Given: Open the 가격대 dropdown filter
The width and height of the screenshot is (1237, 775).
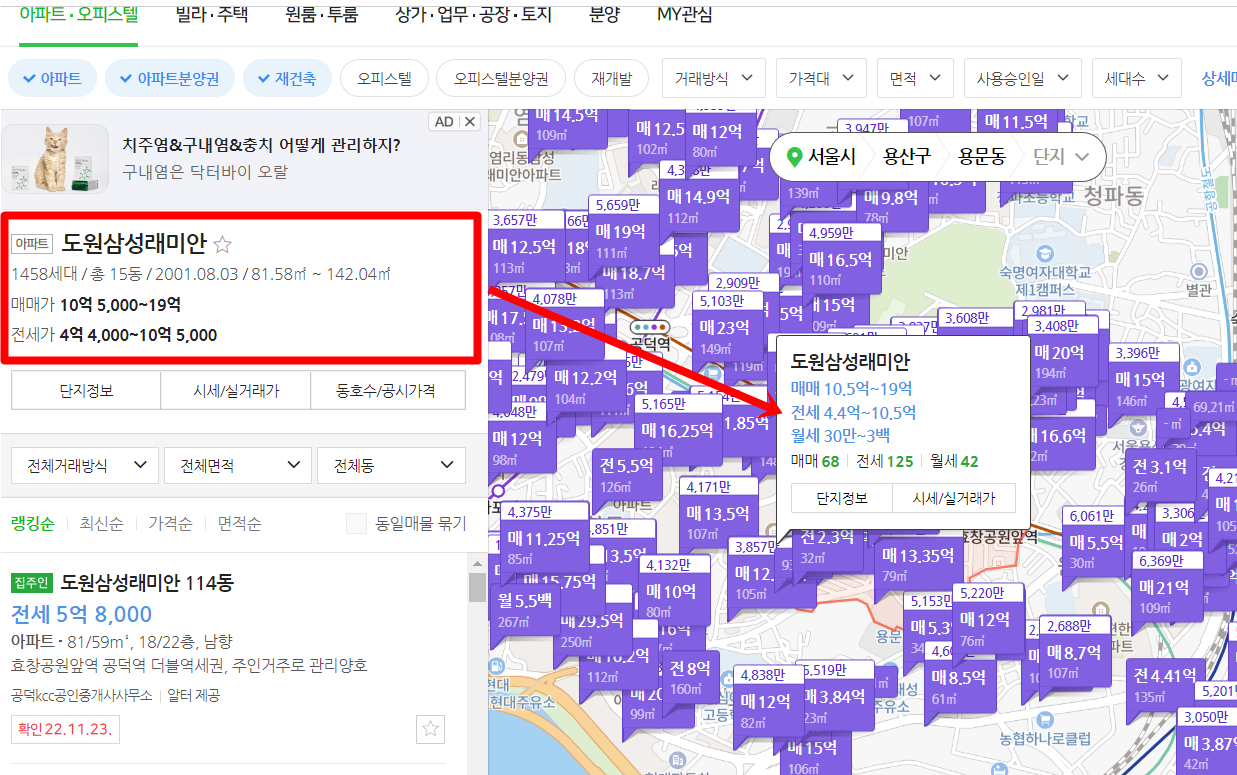Looking at the screenshot, I should (x=821, y=77).
